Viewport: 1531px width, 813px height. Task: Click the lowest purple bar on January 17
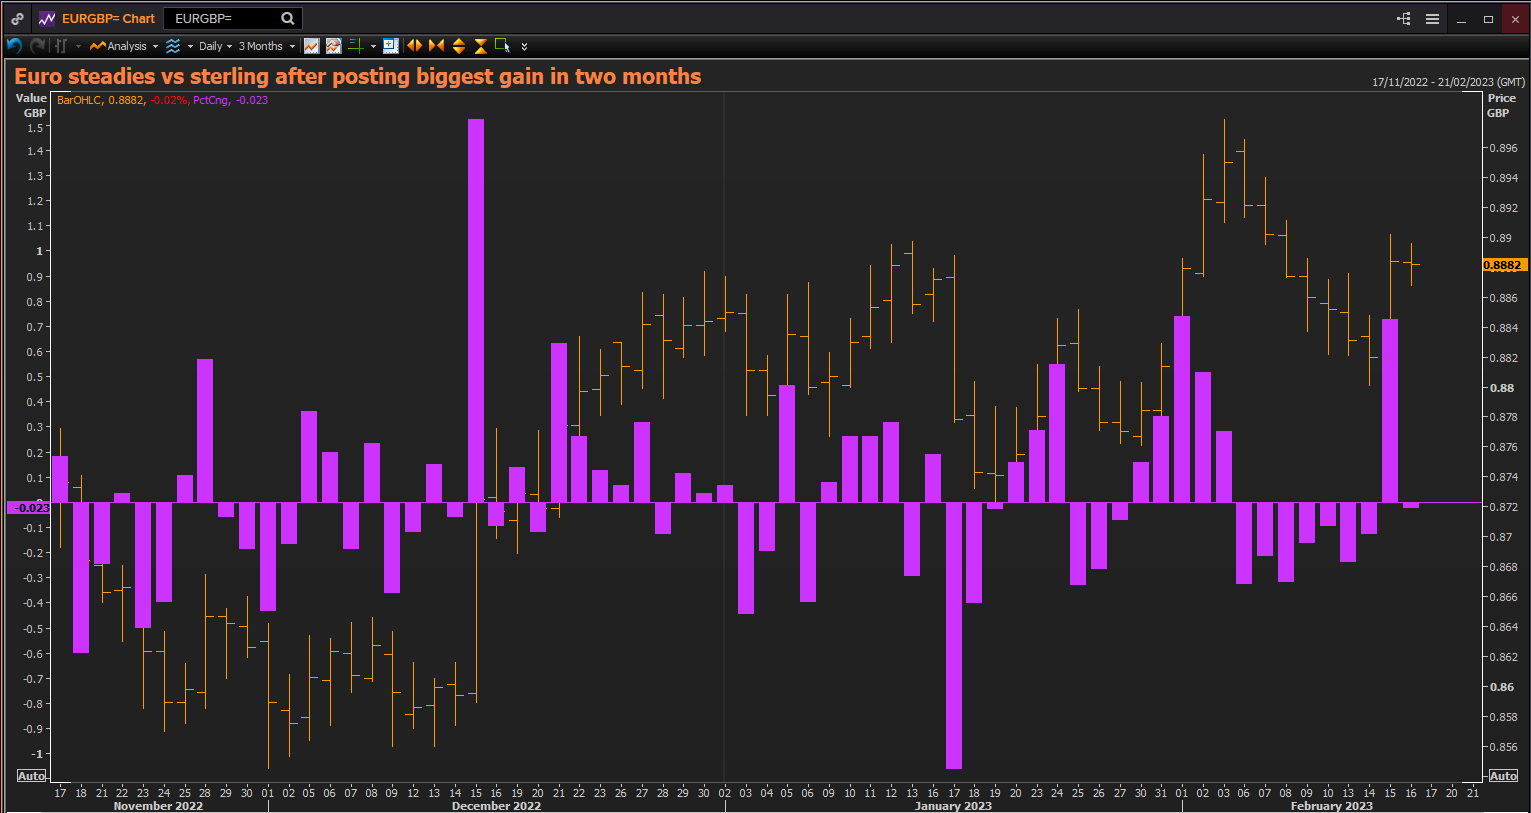[954, 635]
